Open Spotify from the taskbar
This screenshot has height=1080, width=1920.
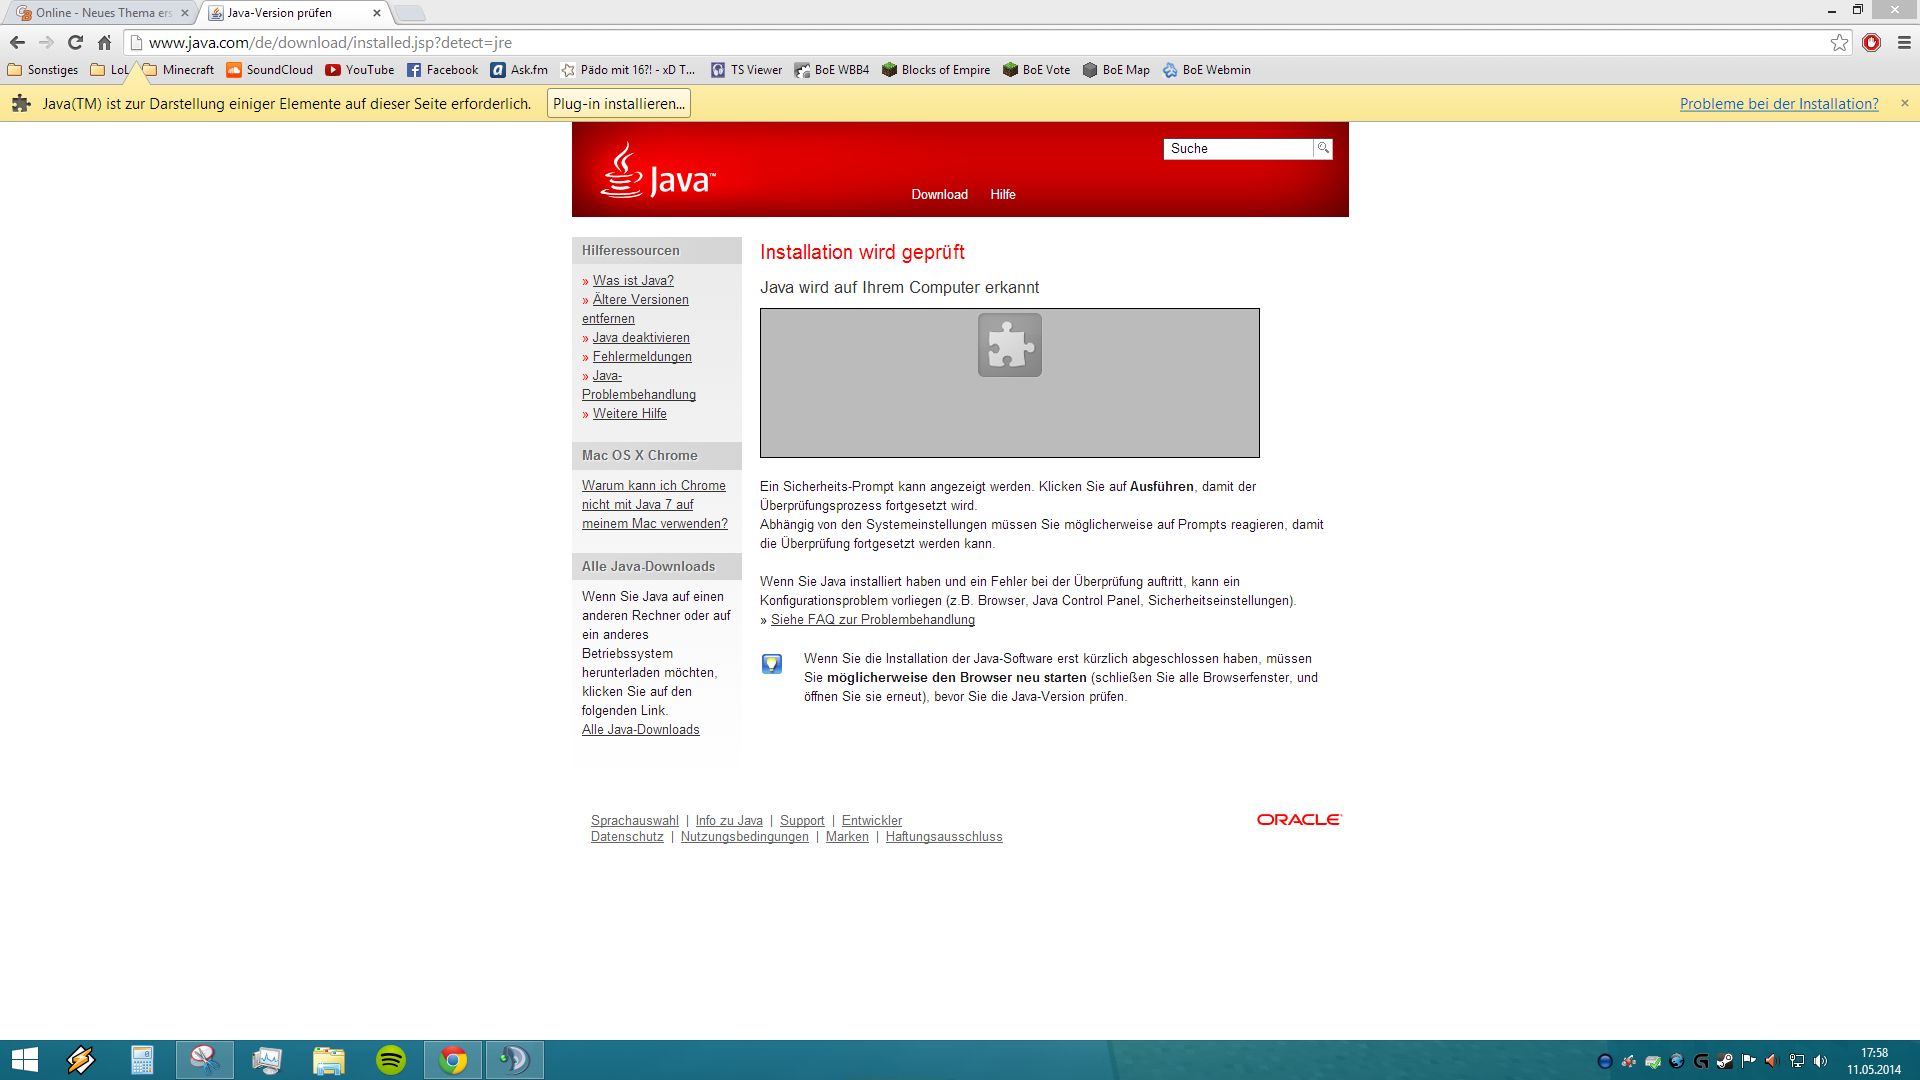[x=391, y=1060]
